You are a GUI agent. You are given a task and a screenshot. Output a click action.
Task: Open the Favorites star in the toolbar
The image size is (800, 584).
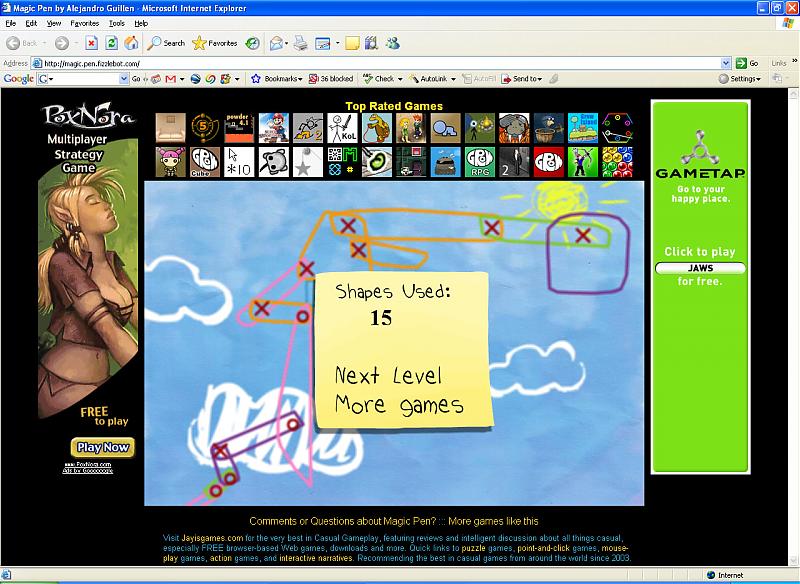pyautogui.click(x=215, y=43)
